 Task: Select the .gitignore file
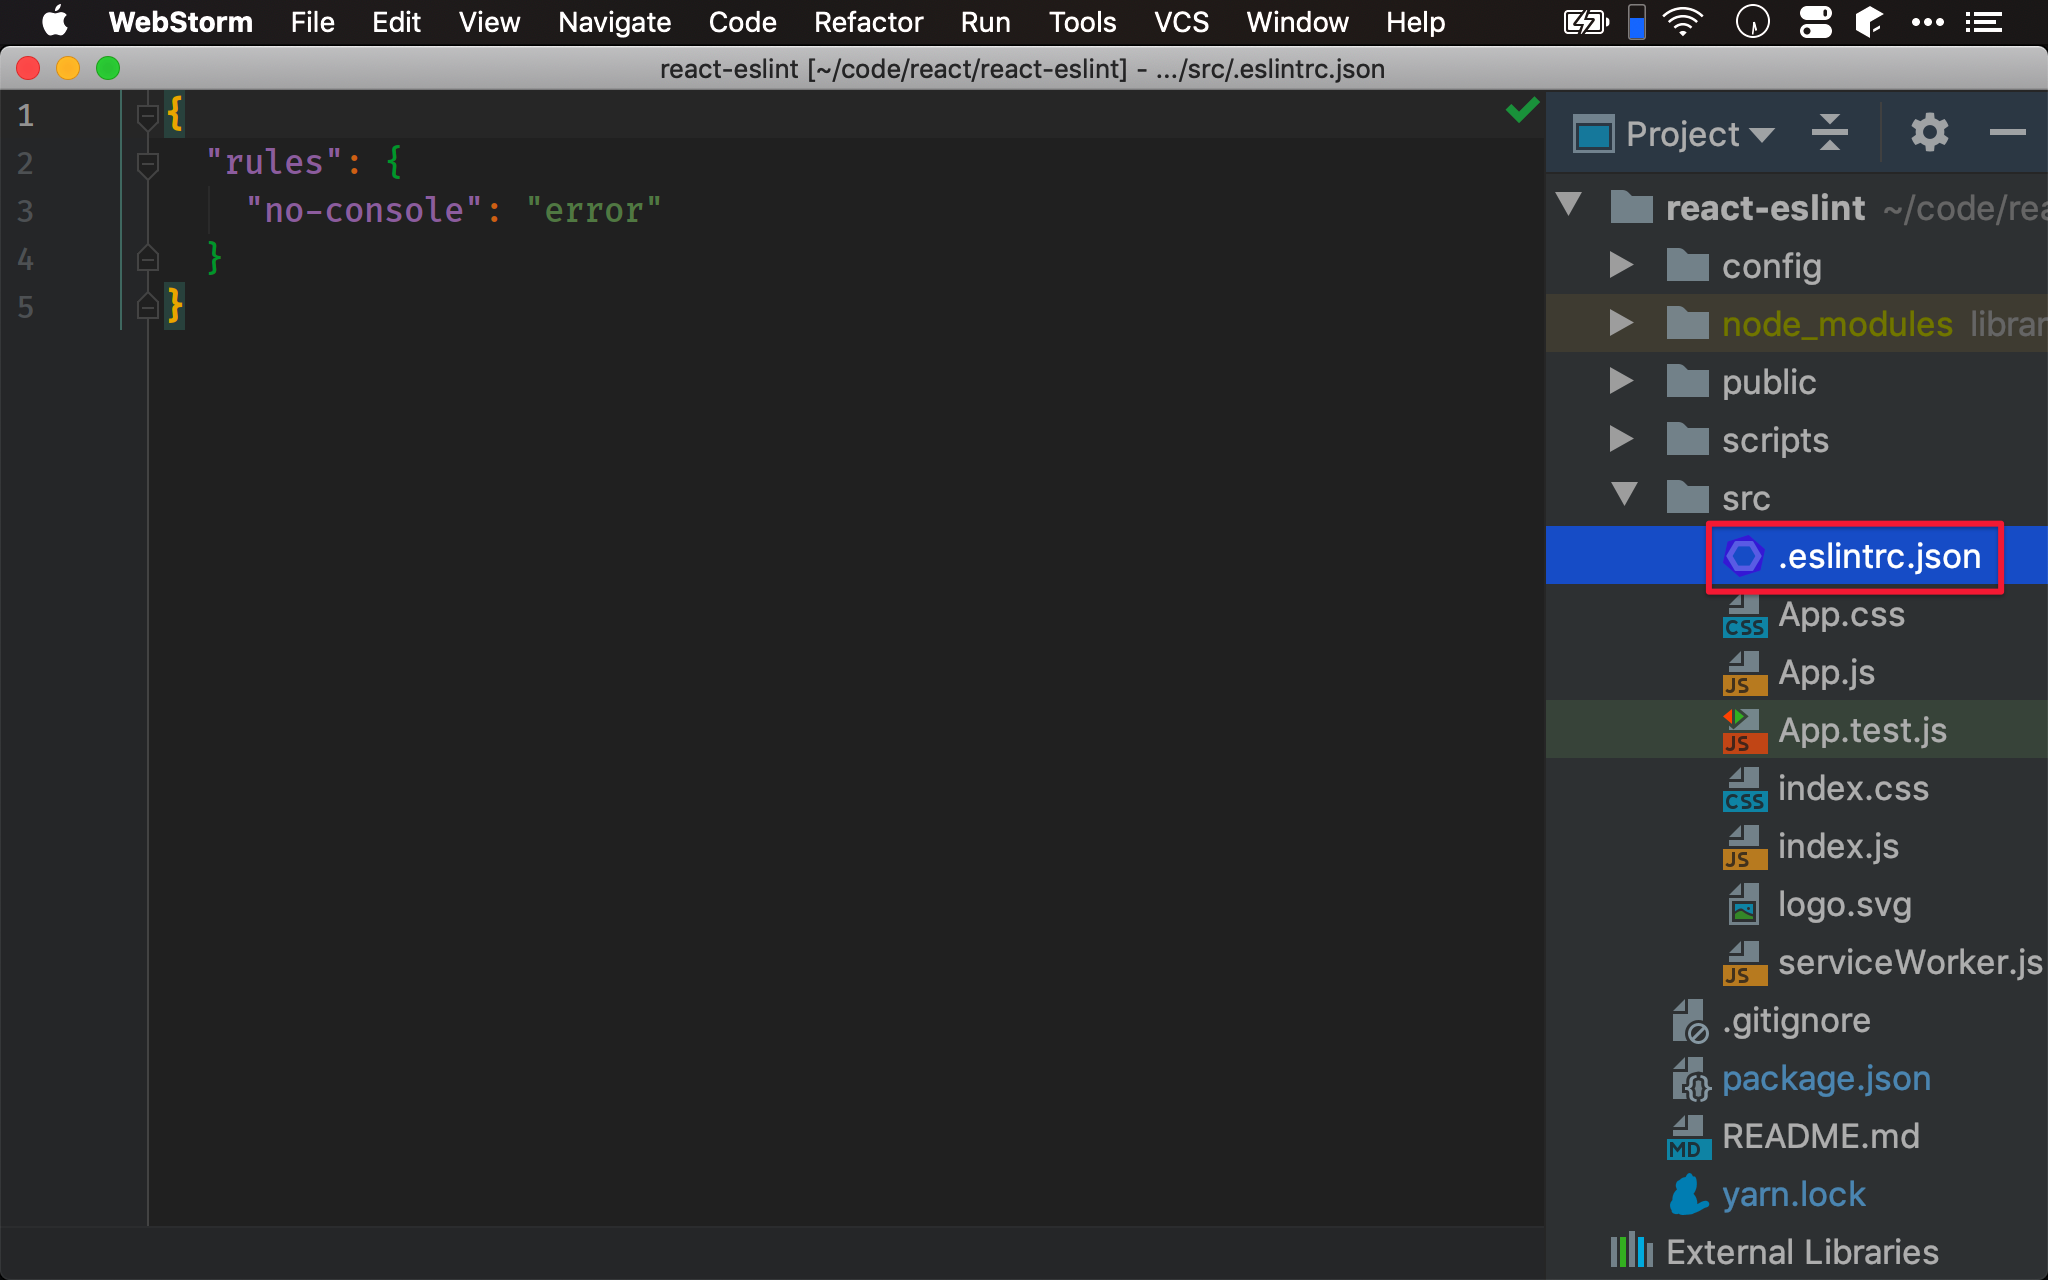coord(1796,1019)
